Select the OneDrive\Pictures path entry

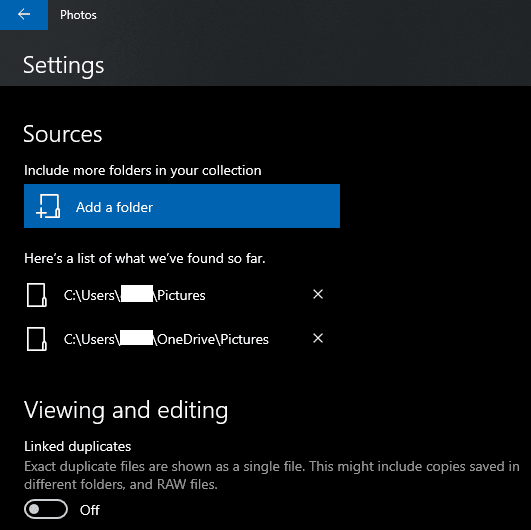166,339
